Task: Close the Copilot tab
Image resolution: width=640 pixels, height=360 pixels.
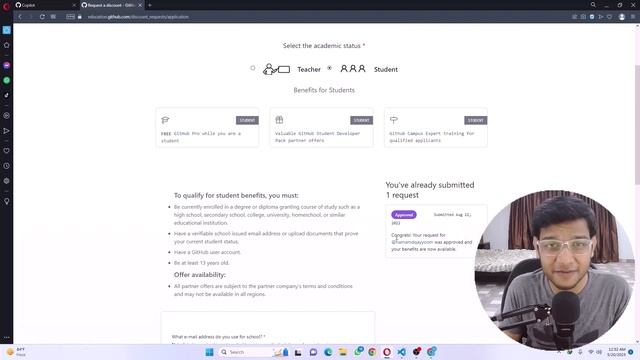Action: click(x=74, y=5)
